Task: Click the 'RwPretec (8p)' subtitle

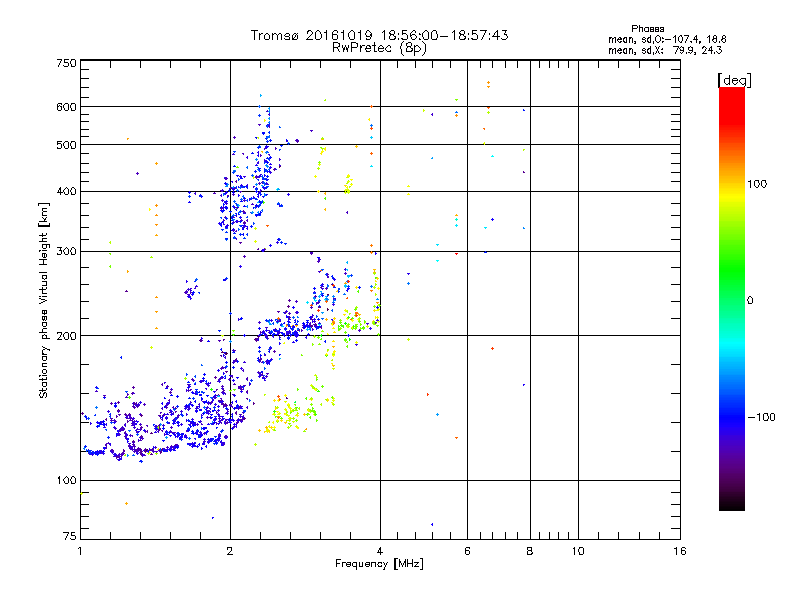Action: tap(379, 48)
